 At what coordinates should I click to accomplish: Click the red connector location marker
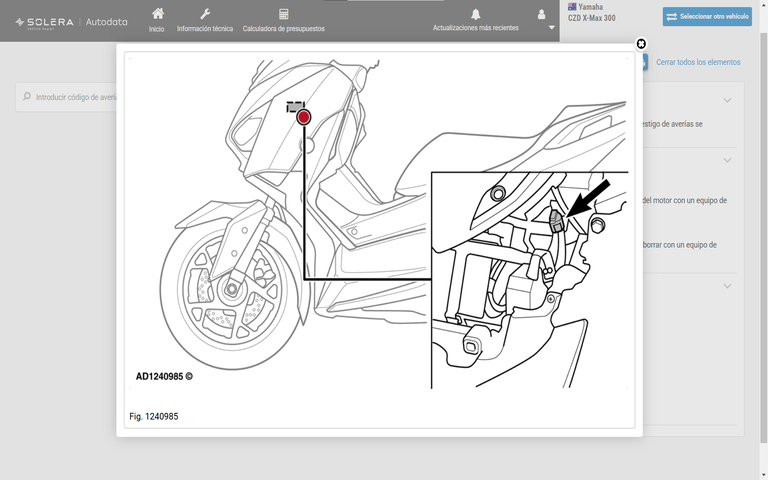(x=304, y=118)
